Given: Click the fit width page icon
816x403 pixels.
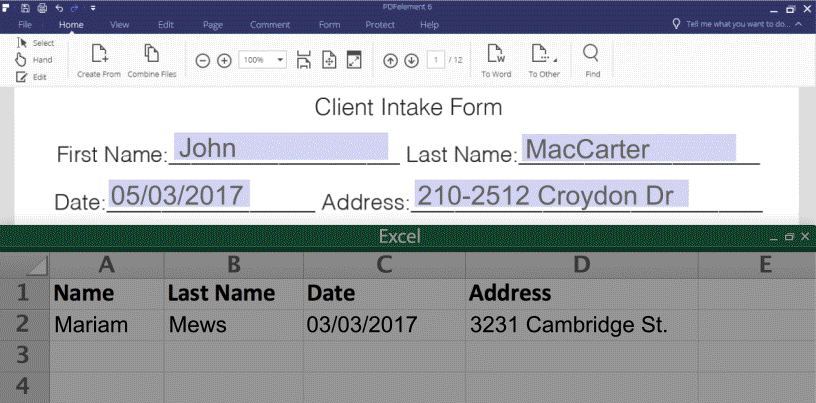Looking at the screenshot, I should click(304, 60).
